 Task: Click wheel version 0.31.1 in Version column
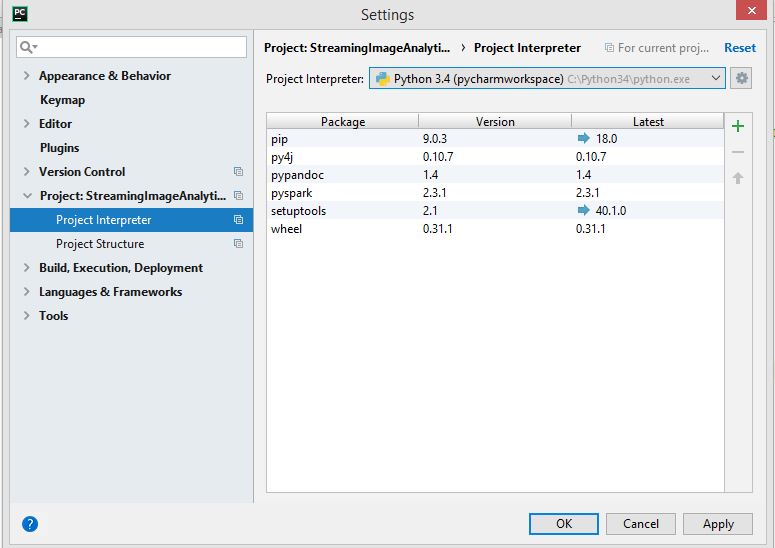click(x=437, y=228)
